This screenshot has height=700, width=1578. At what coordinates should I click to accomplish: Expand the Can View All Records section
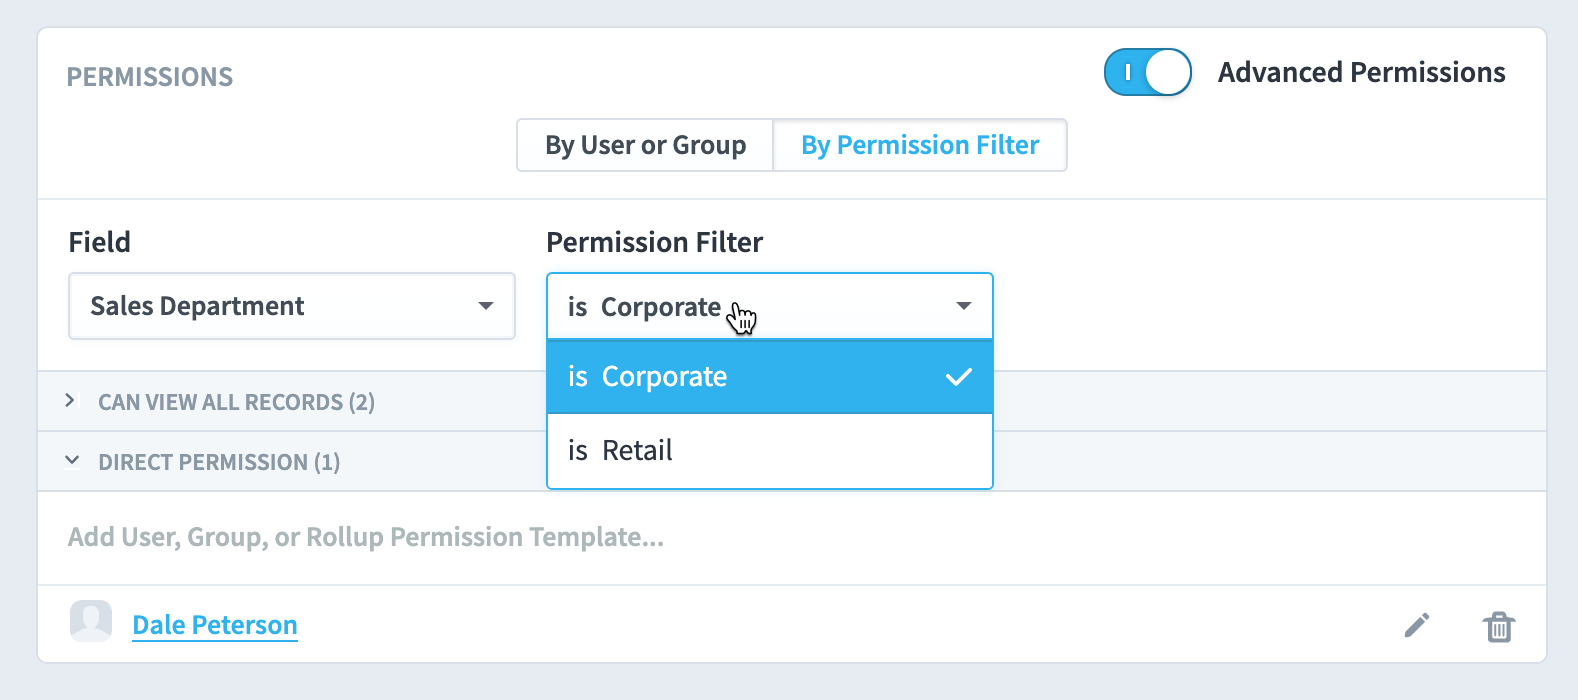point(70,401)
